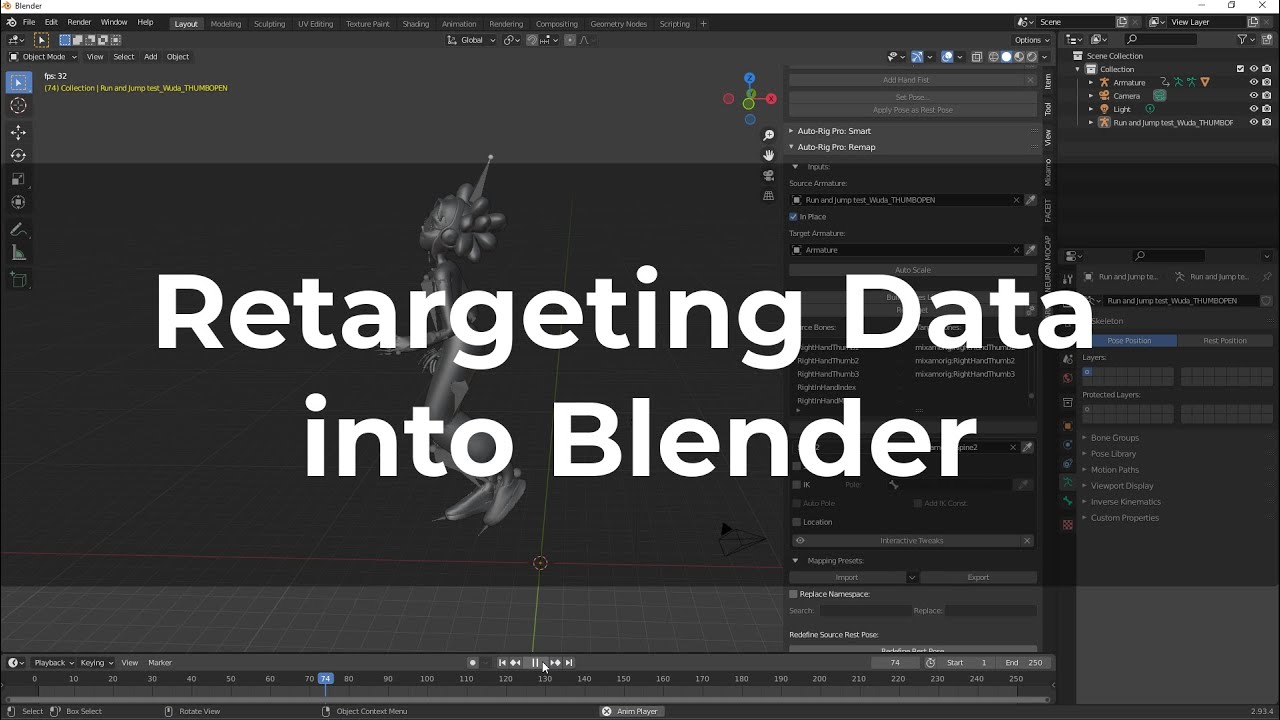Viewport: 1280px width, 720px height.
Task: Toggle X-ray viewport mode
Action: [x=977, y=57]
